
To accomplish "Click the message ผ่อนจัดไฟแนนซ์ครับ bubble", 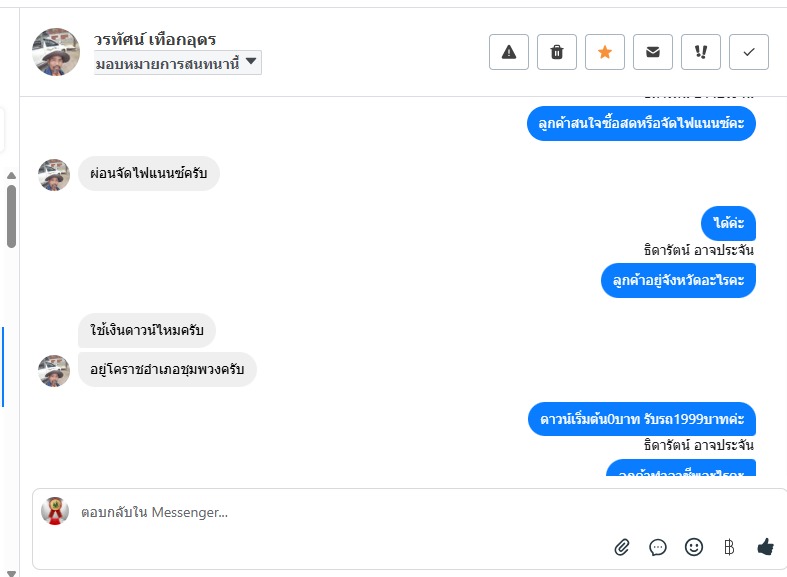I will (149, 173).
